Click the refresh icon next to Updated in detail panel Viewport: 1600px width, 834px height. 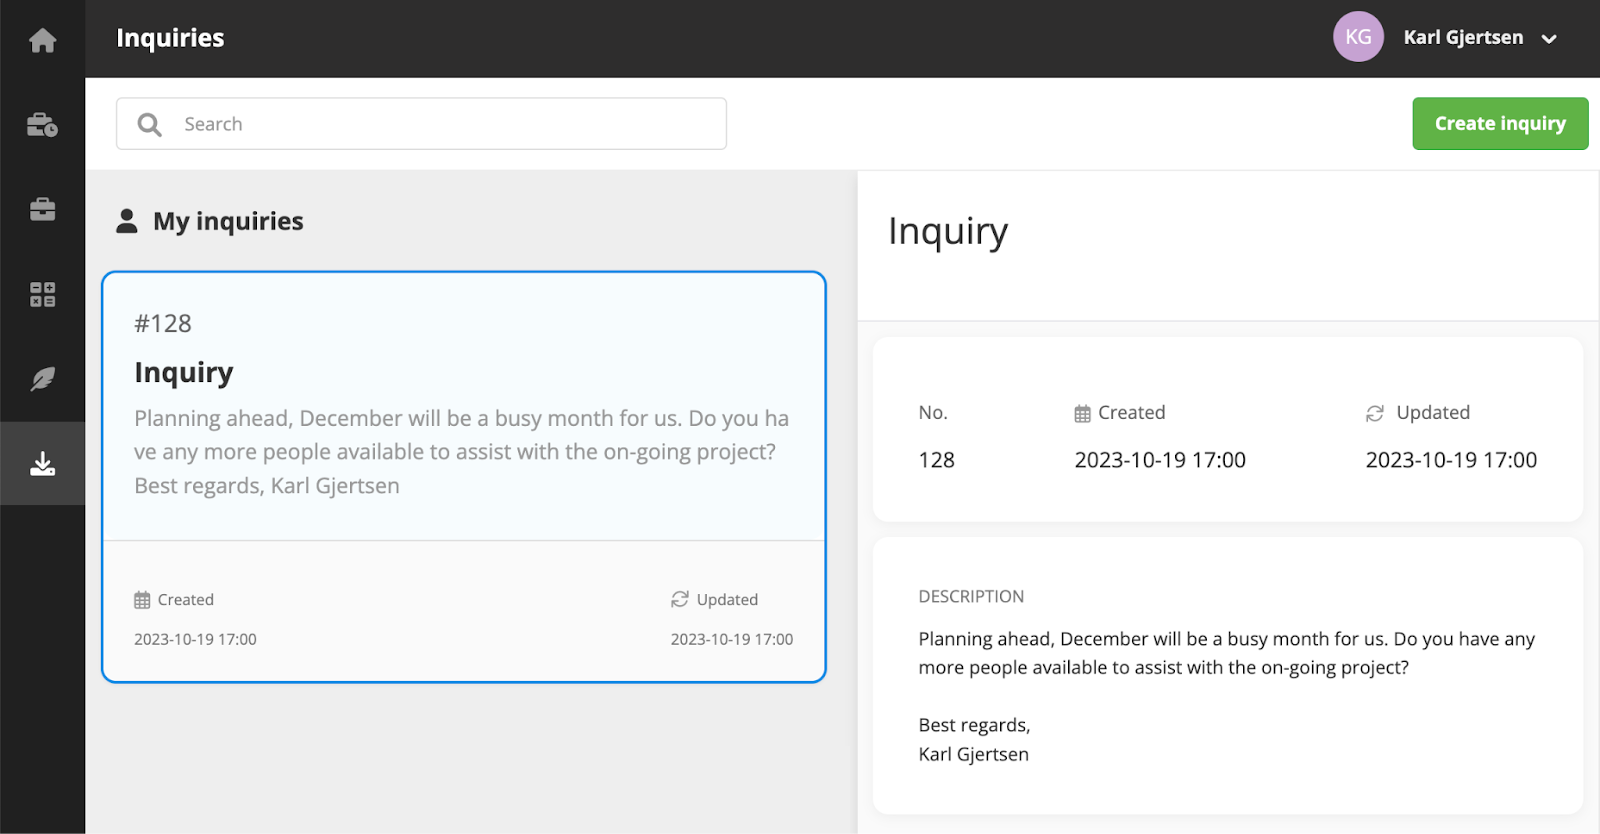[x=1375, y=413]
